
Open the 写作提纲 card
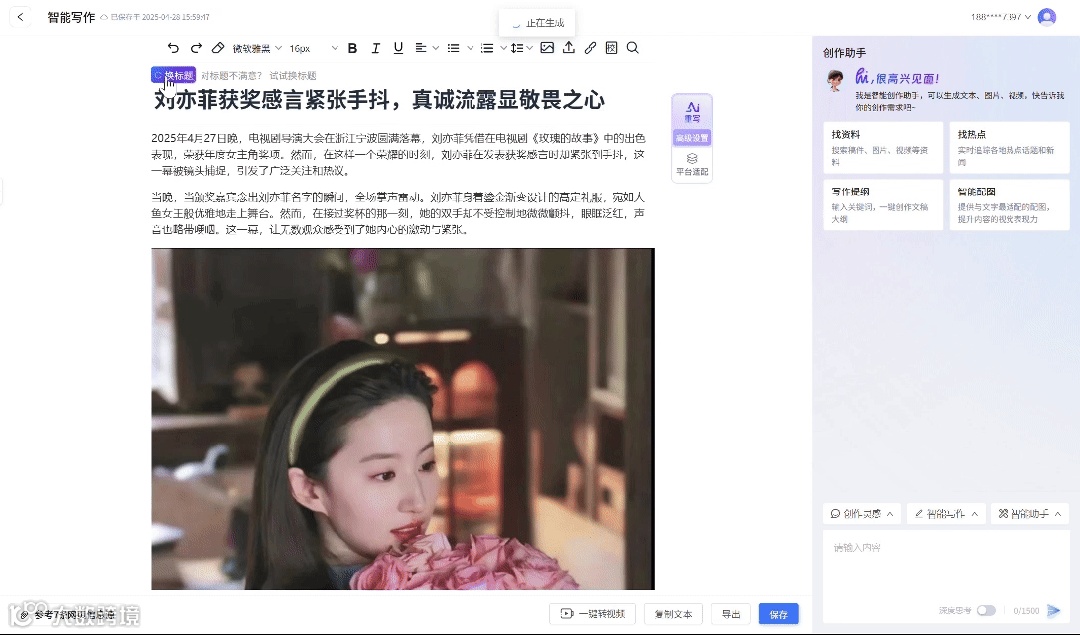coord(883,205)
